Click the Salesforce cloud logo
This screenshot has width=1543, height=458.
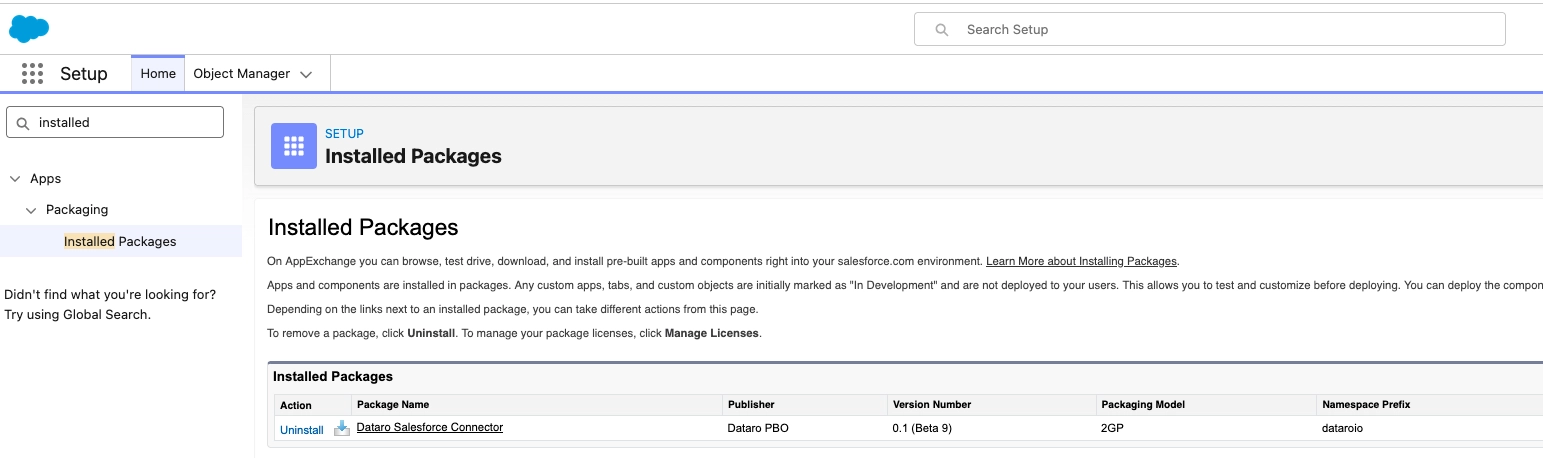pyautogui.click(x=29, y=29)
